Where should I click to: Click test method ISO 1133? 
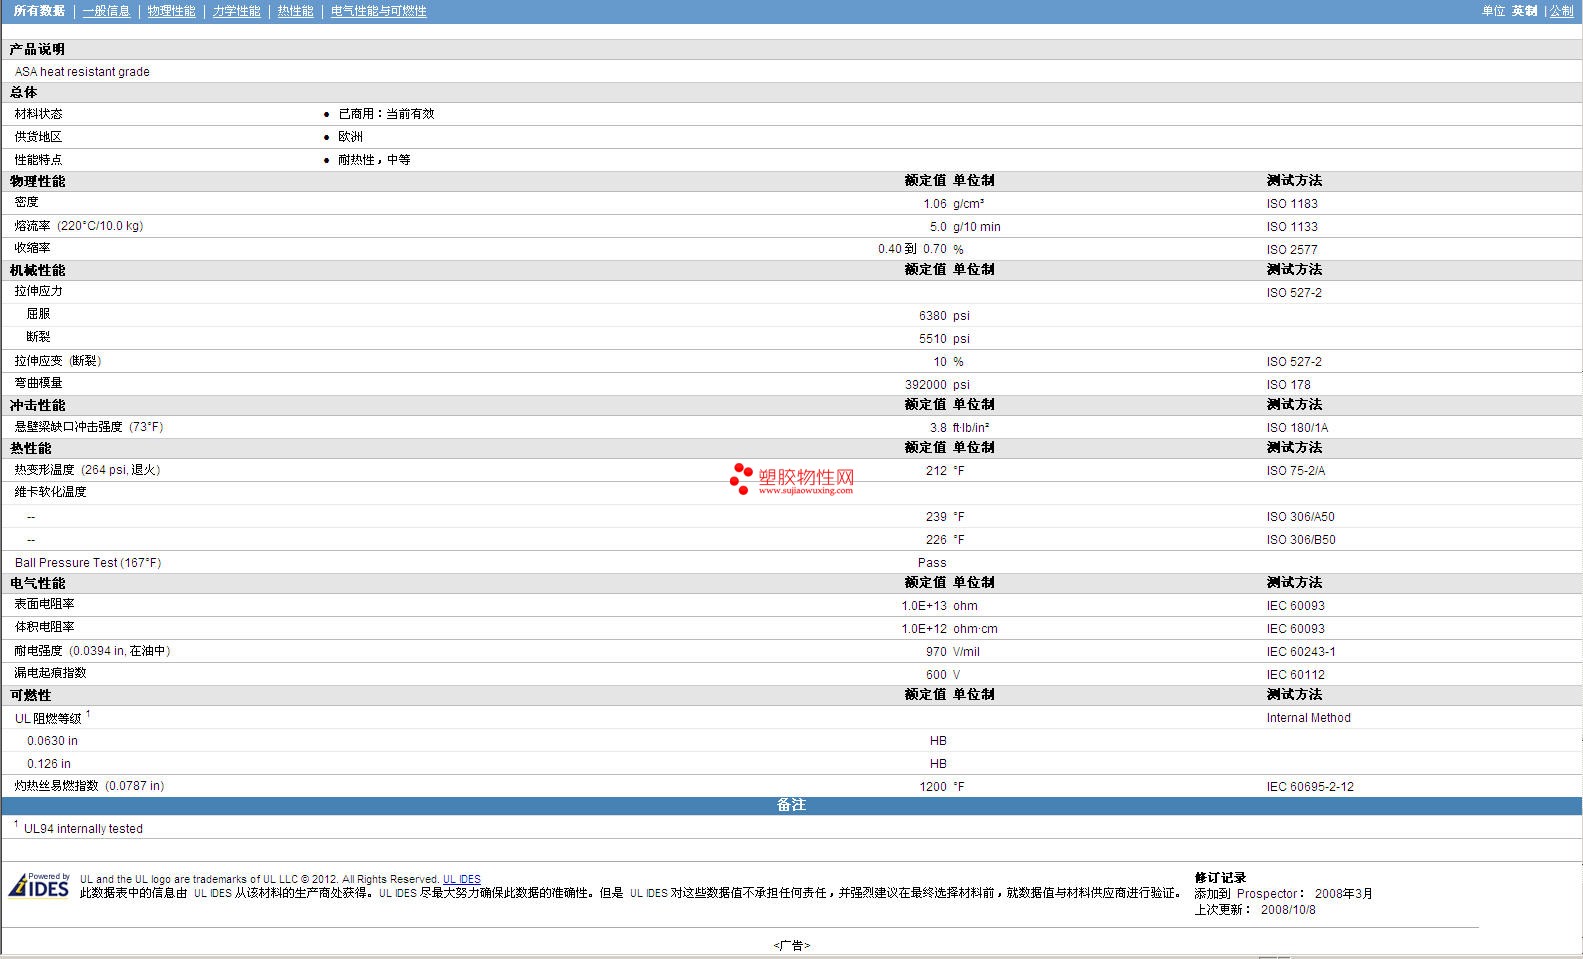click(1292, 227)
